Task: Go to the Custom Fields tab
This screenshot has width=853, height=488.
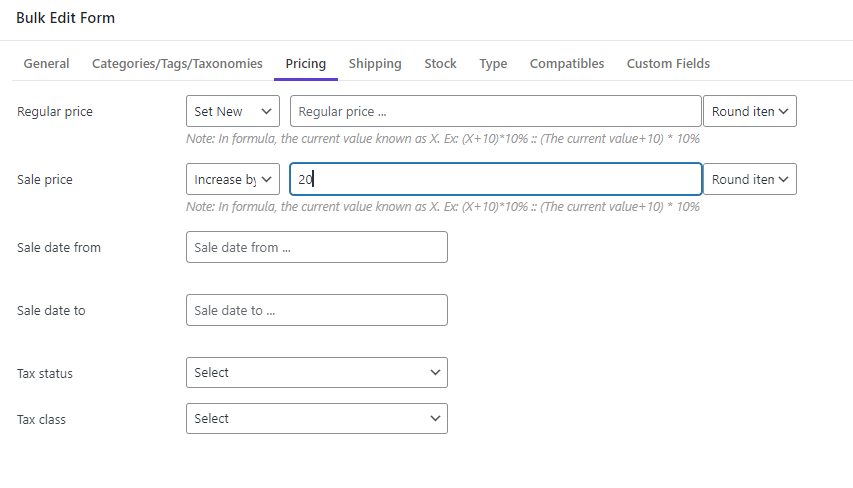Action: pos(668,64)
